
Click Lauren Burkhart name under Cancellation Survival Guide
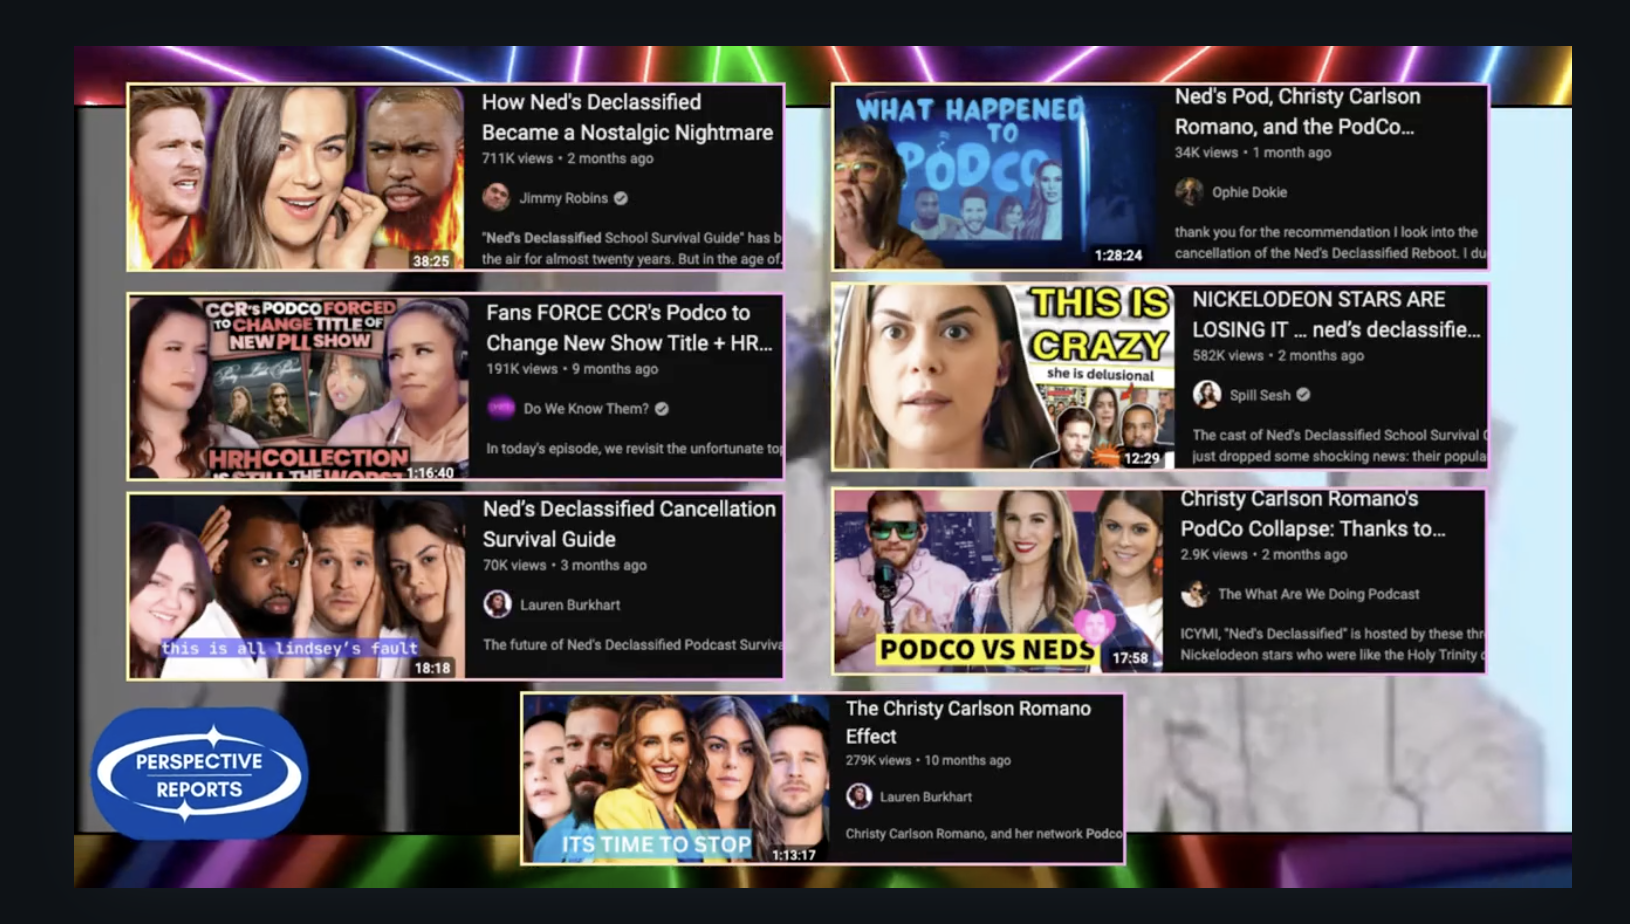click(x=570, y=604)
